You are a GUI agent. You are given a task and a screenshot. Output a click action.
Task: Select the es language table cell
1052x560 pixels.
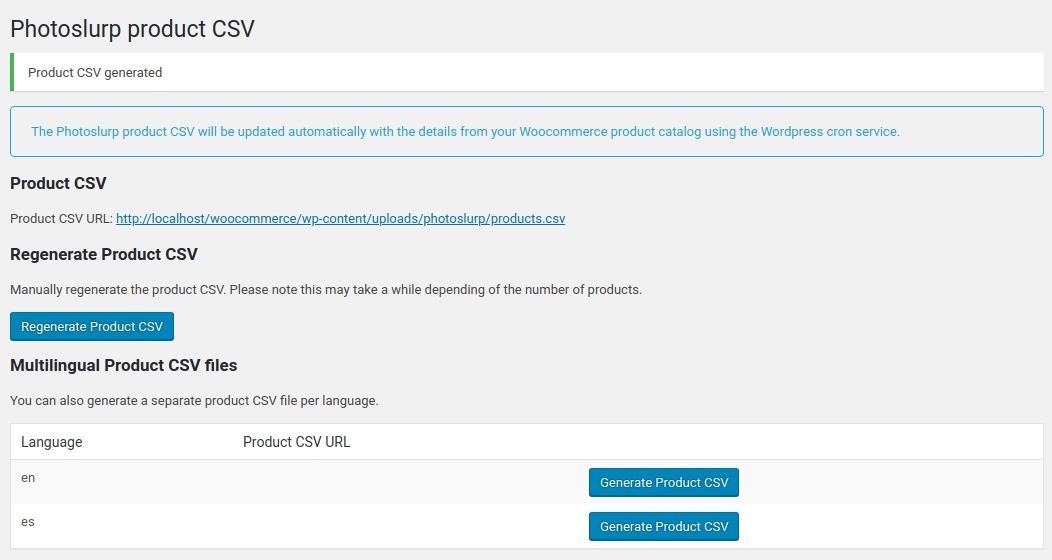pyautogui.click(x=28, y=522)
